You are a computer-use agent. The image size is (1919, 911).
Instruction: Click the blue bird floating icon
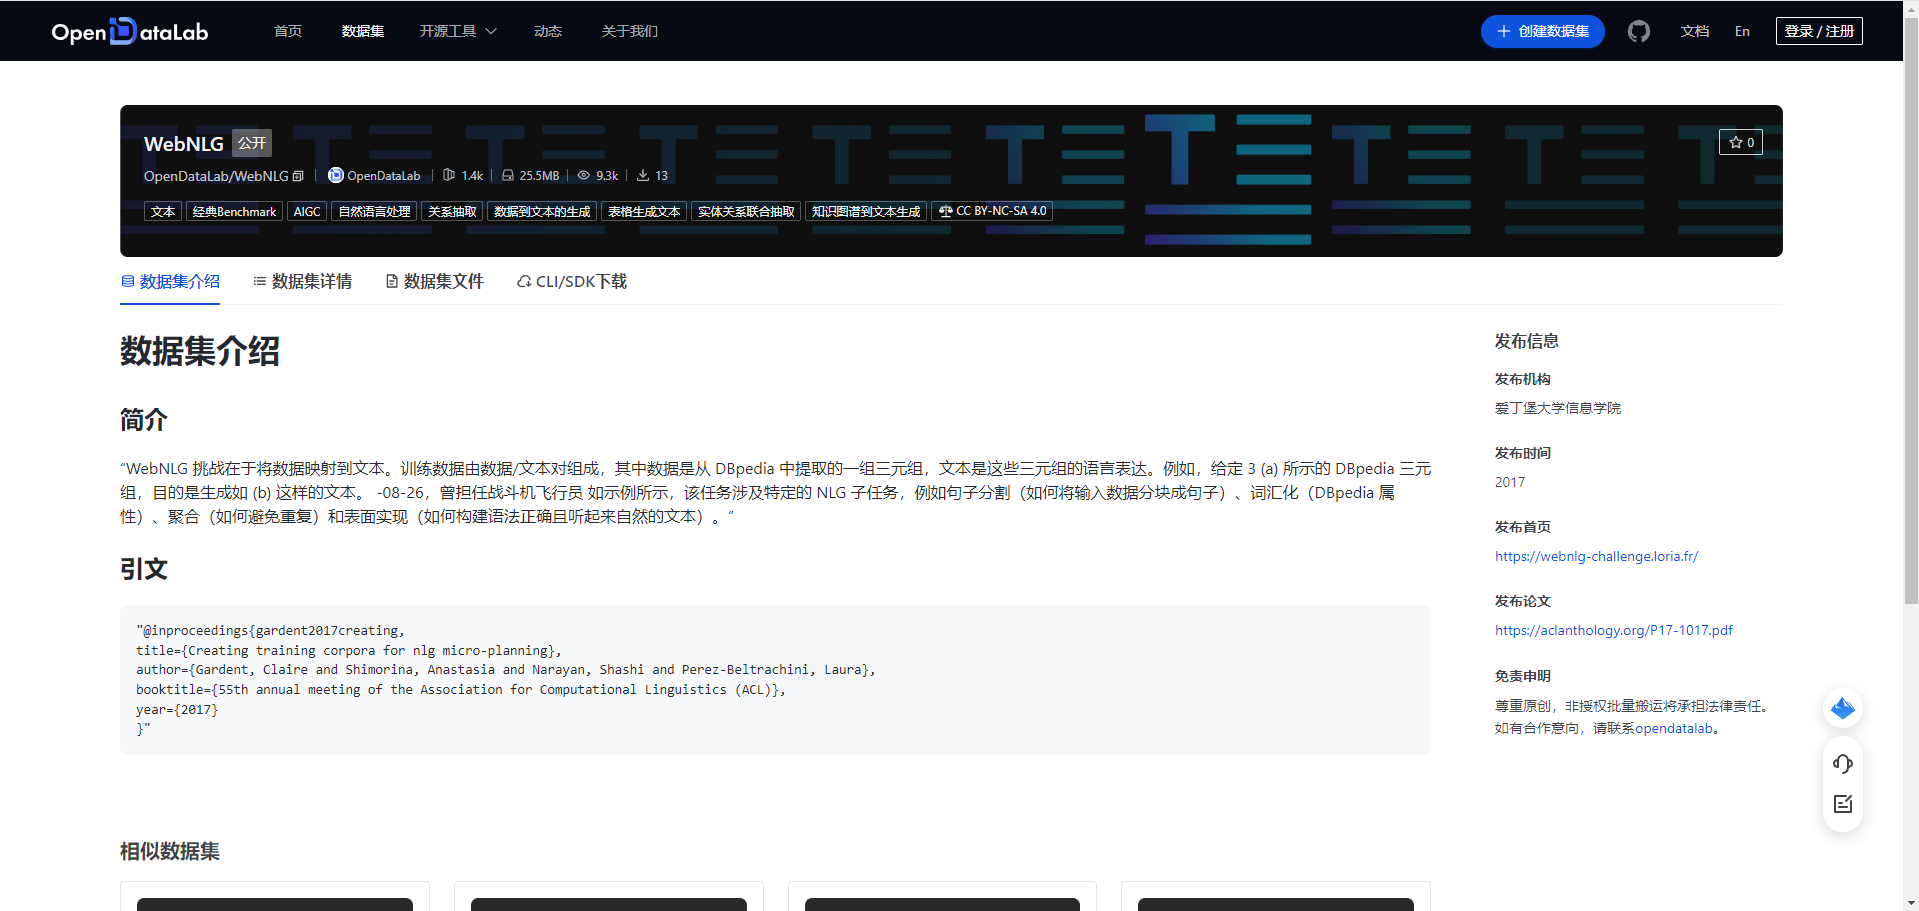click(1843, 709)
